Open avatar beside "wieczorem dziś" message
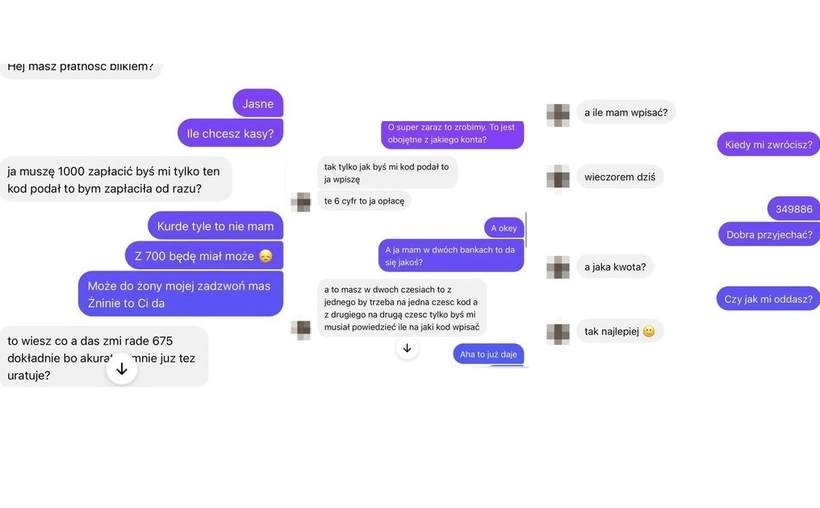 pos(558,177)
